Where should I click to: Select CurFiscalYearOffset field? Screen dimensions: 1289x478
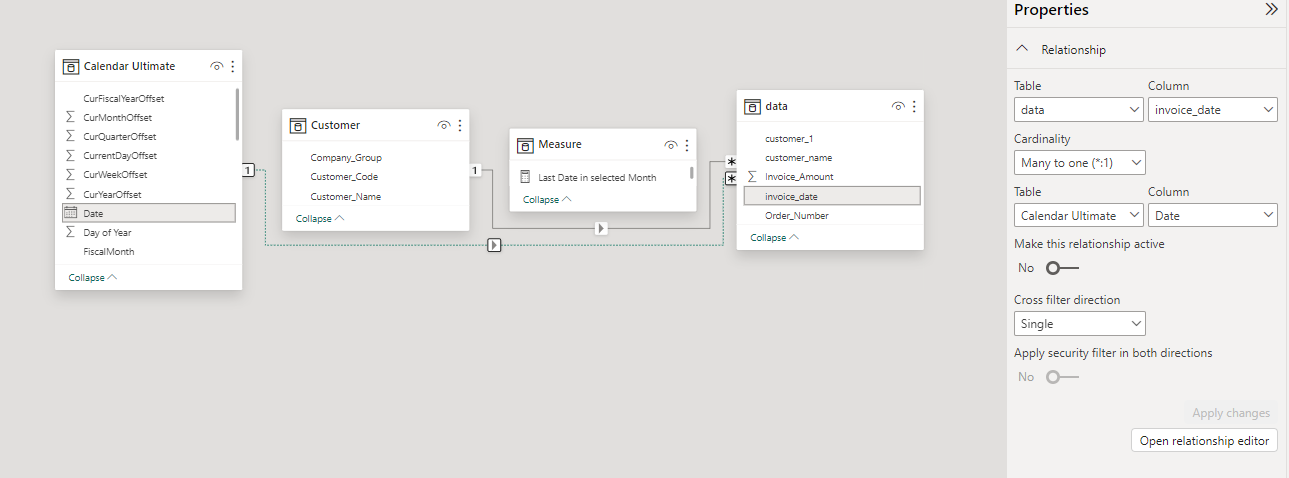[x=124, y=98]
